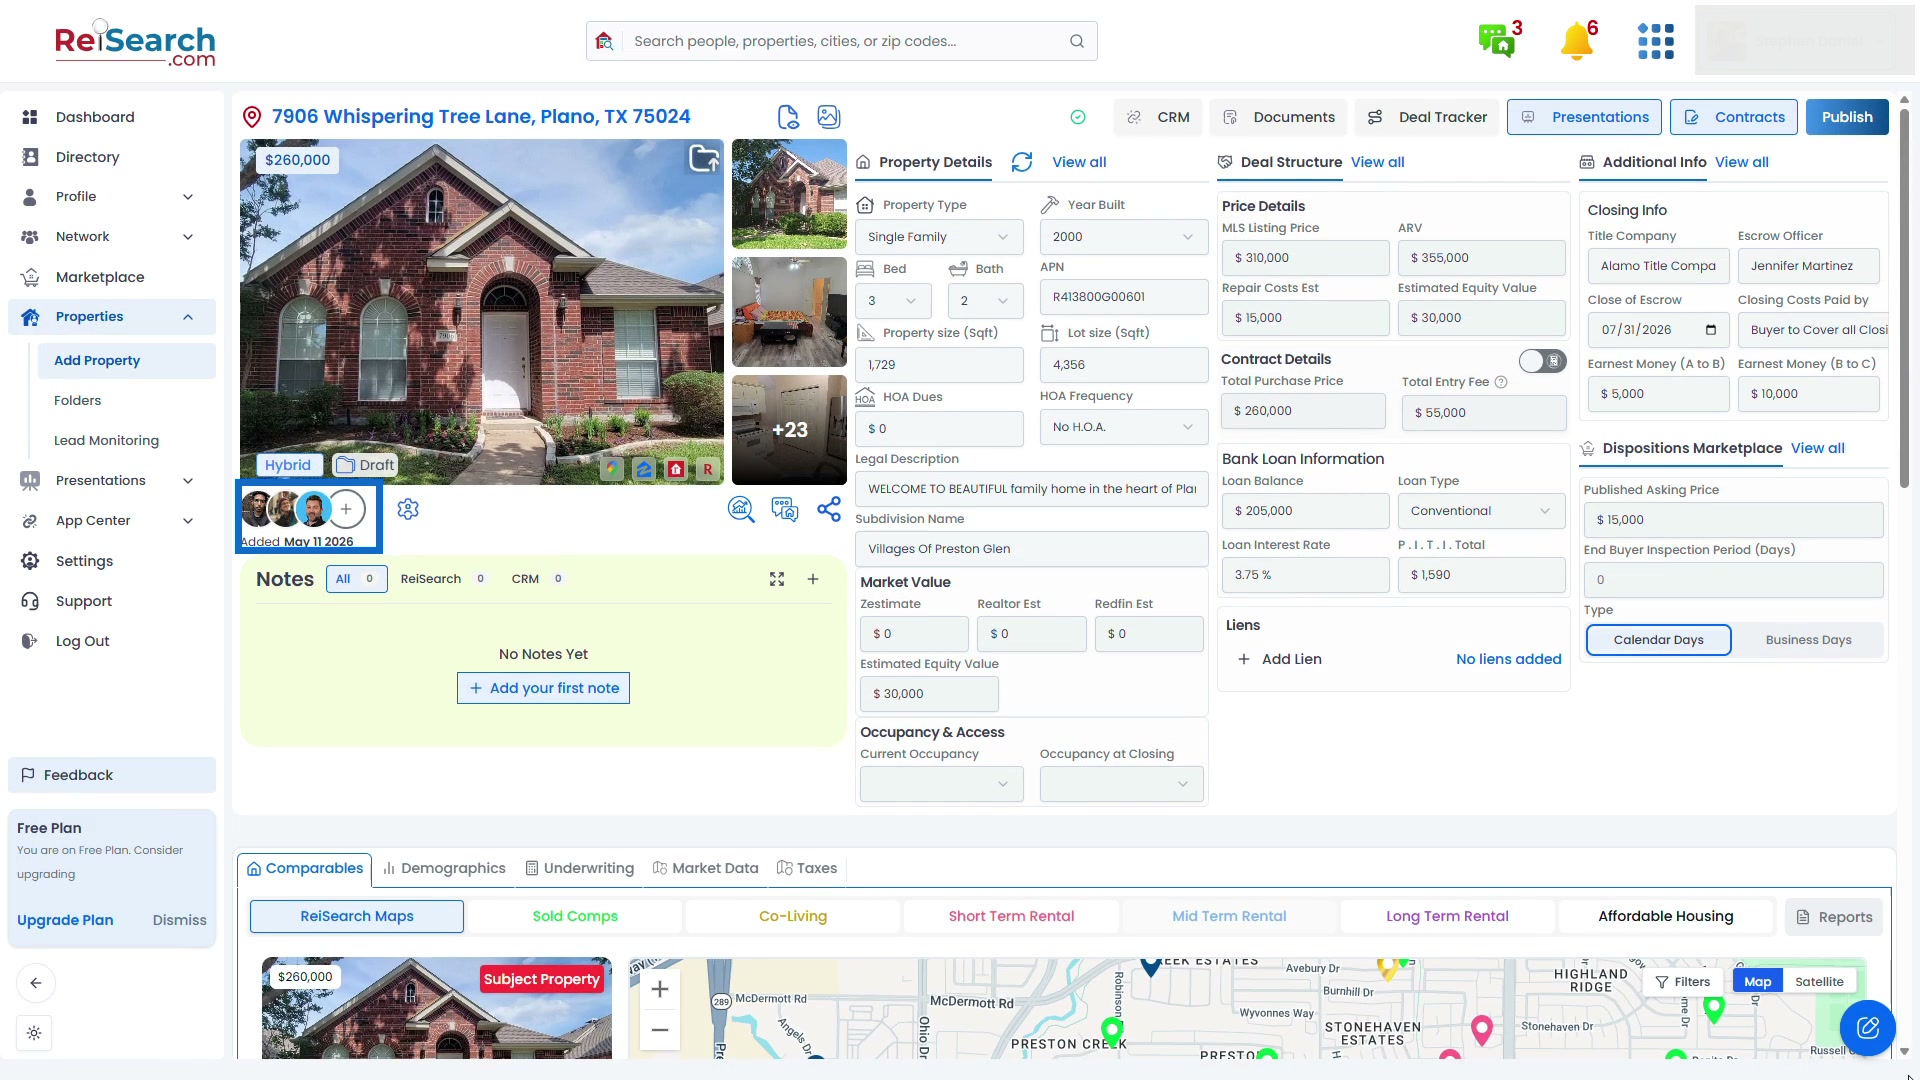The width and height of the screenshot is (1920, 1080).
Task: Open team settings gear below the main photo
Action: [x=408, y=509]
